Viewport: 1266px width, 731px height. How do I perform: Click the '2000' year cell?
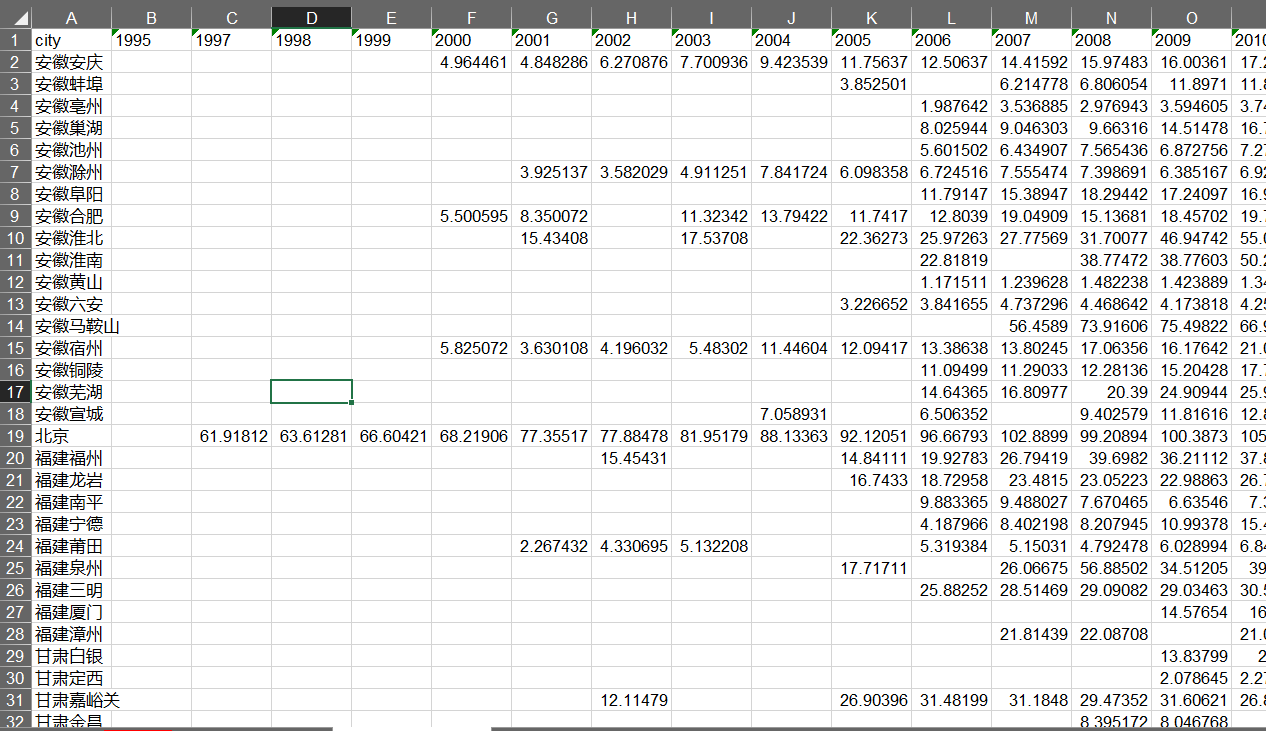(x=471, y=40)
